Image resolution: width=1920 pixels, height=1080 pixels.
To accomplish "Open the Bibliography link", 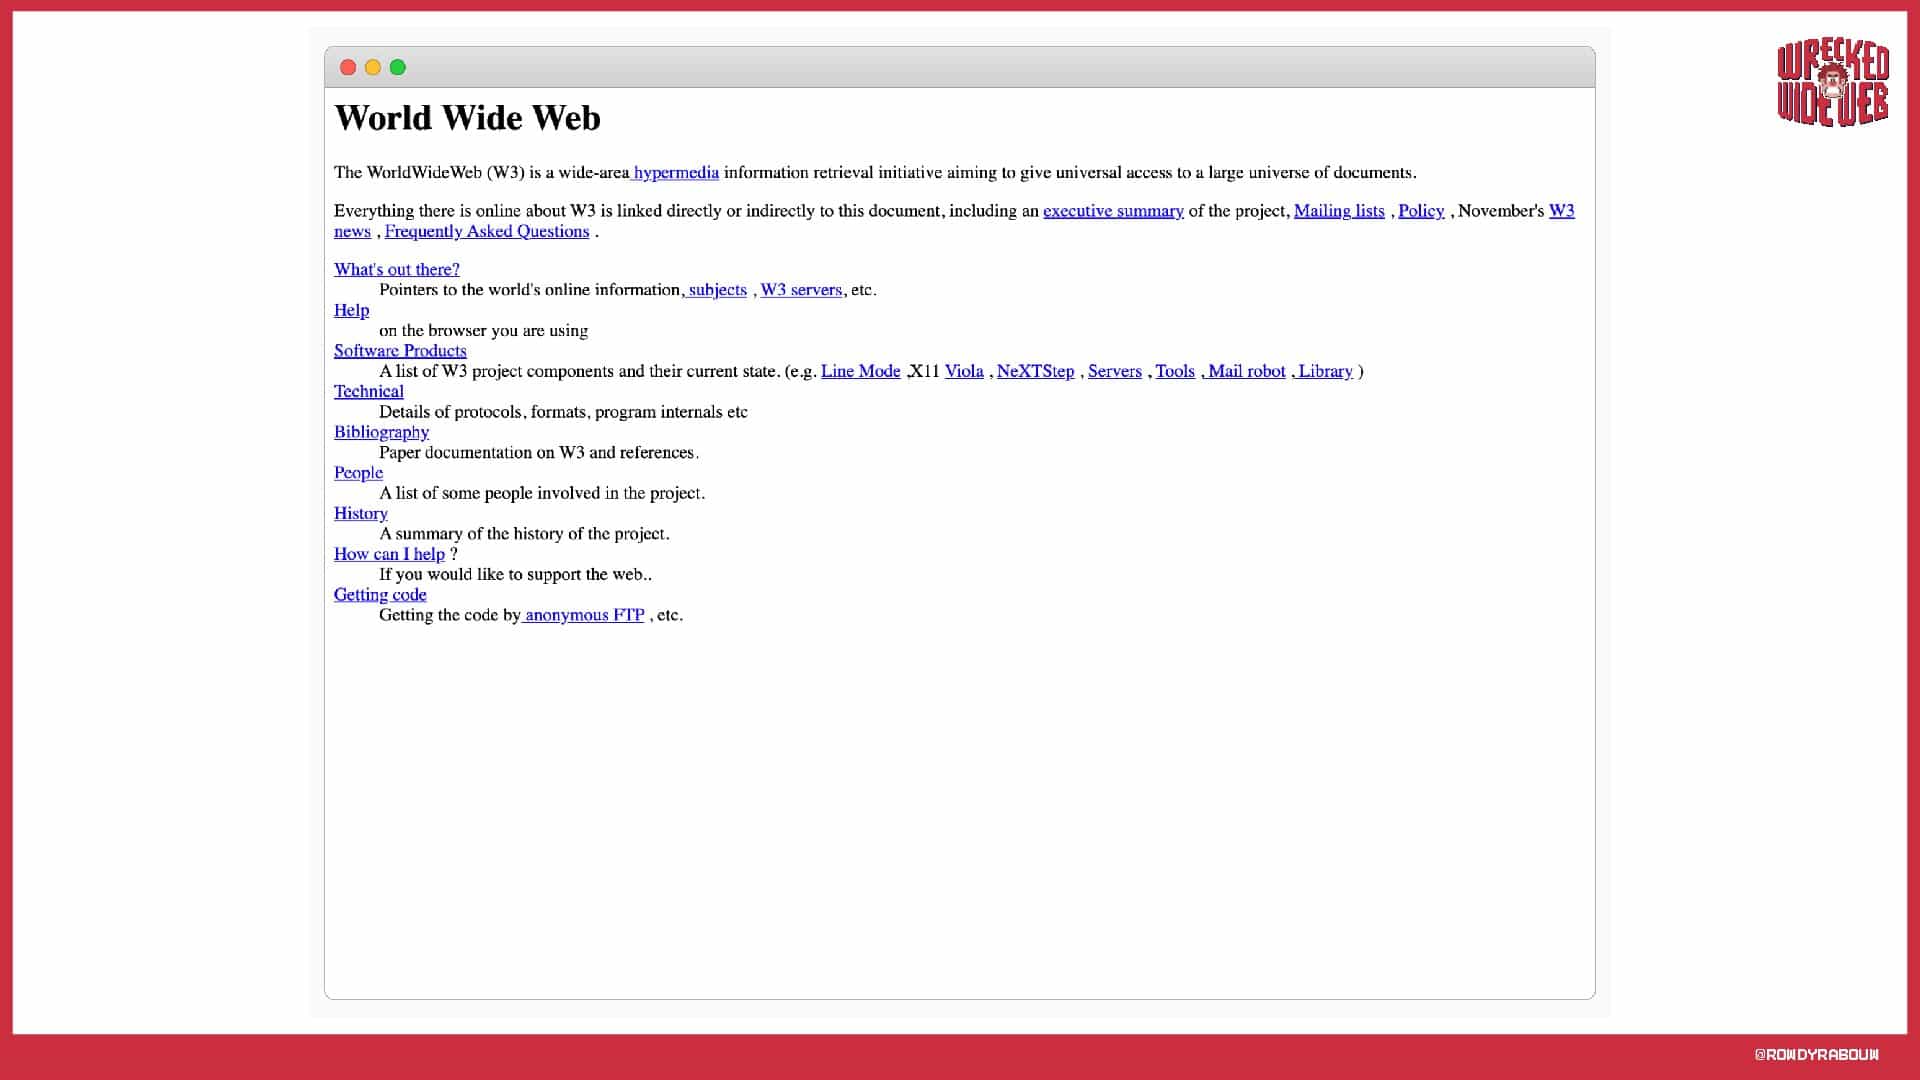I will pyautogui.click(x=381, y=432).
